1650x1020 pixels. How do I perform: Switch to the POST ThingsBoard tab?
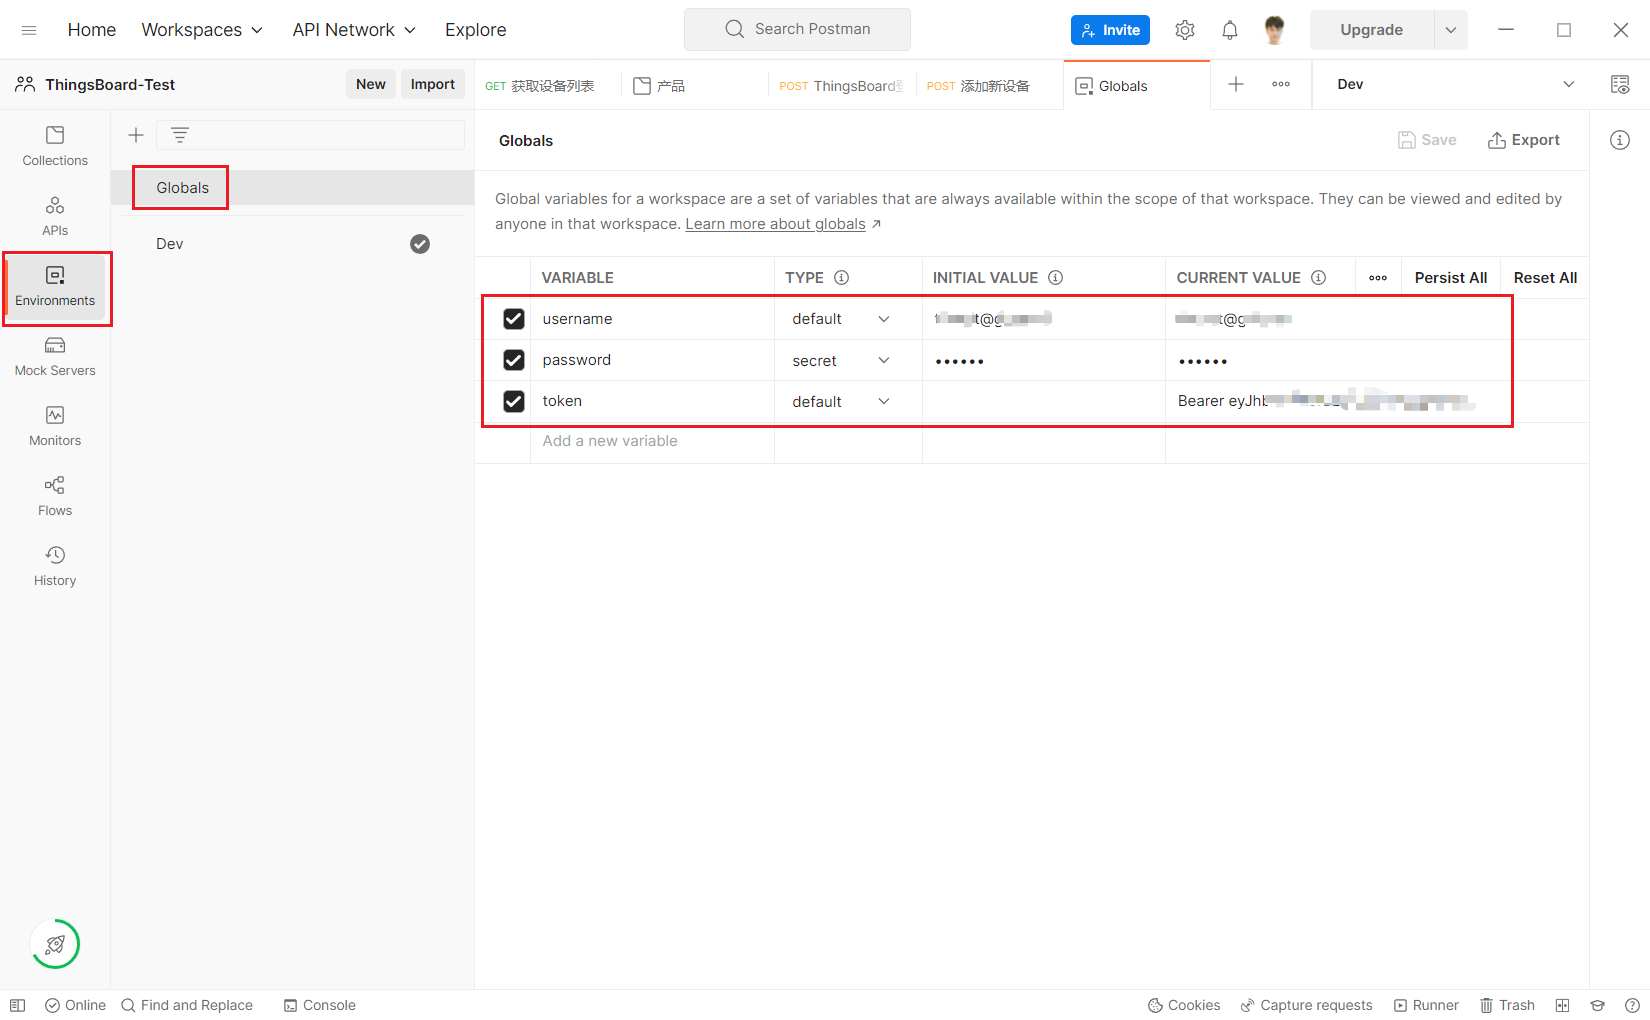click(x=841, y=85)
